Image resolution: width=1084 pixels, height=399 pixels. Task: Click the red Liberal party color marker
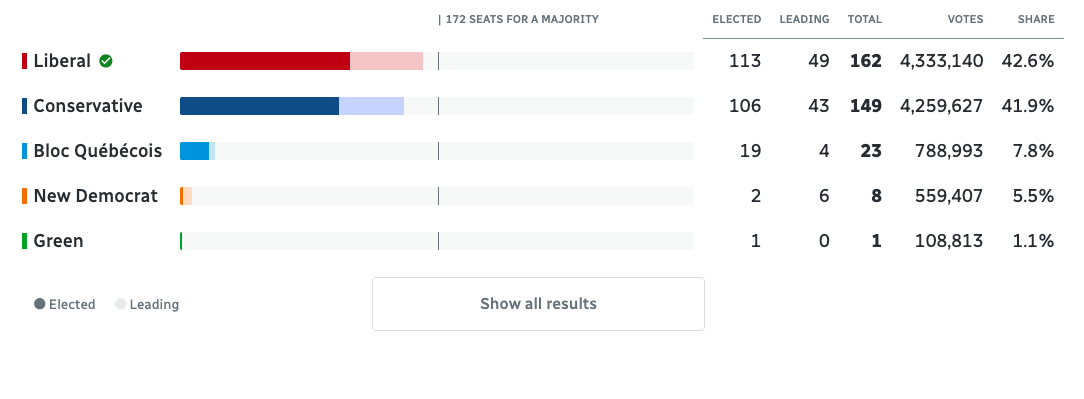25,61
